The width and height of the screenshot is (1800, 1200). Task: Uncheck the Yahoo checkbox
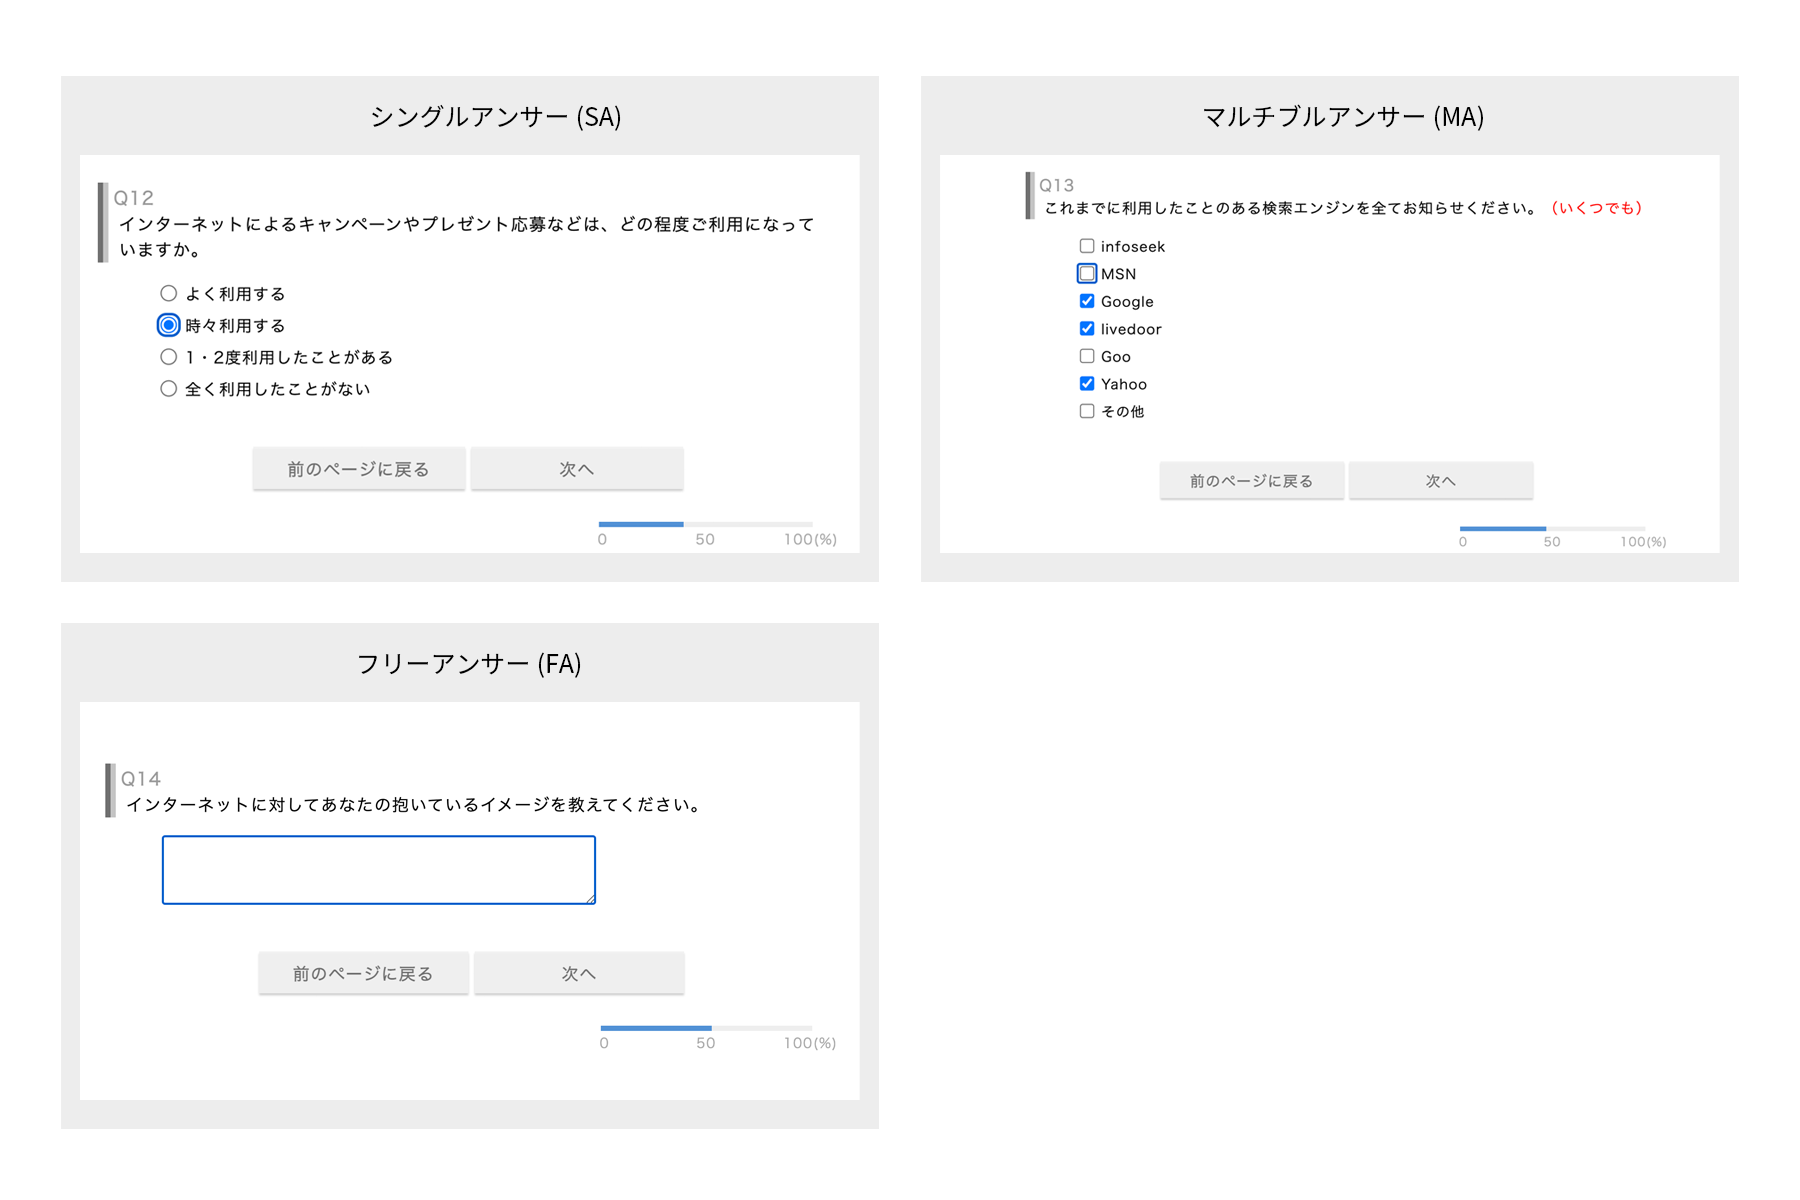coord(1087,384)
